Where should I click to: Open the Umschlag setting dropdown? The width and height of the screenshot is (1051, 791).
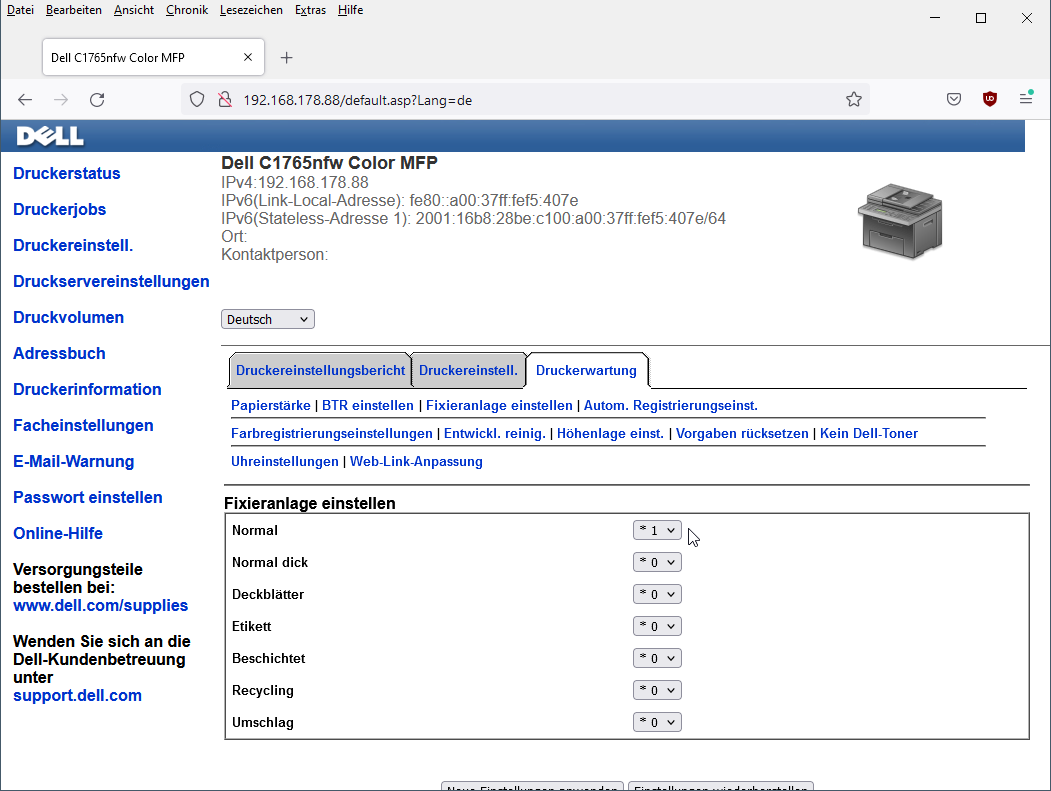point(657,722)
